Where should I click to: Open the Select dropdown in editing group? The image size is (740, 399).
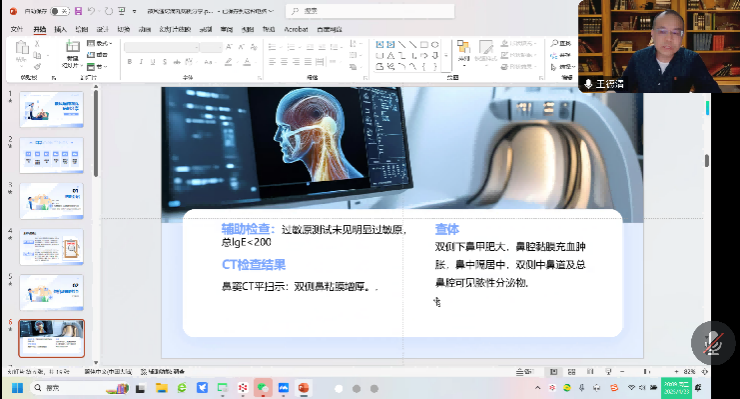pyautogui.click(x=562, y=67)
